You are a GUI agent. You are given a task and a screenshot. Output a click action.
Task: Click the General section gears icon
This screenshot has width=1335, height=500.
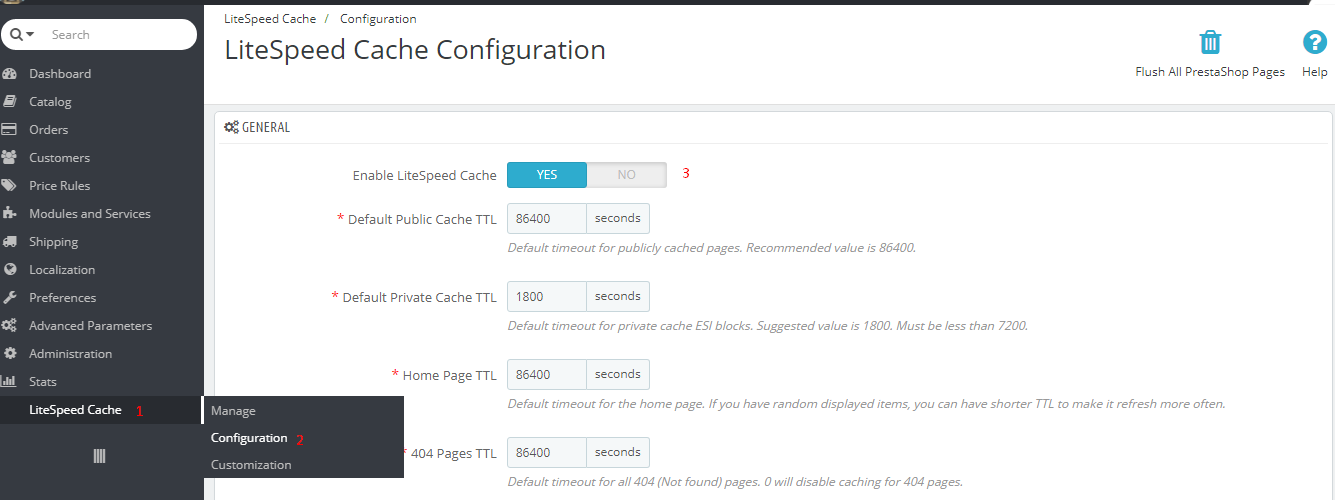point(231,128)
